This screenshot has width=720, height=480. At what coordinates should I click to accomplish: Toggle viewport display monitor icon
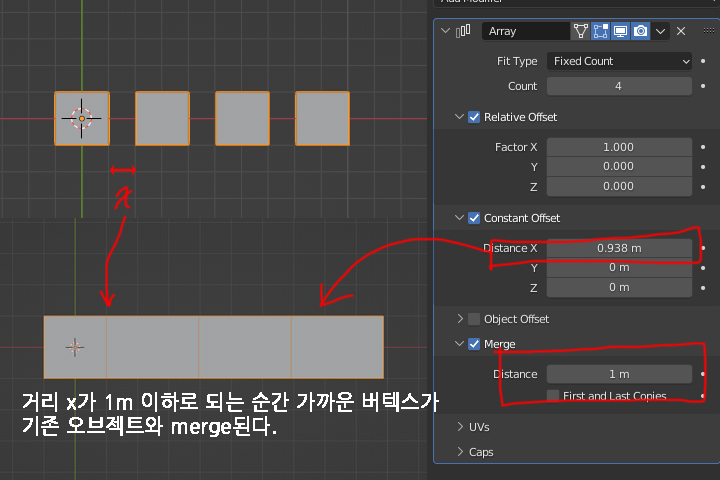pyautogui.click(x=620, y=31)
